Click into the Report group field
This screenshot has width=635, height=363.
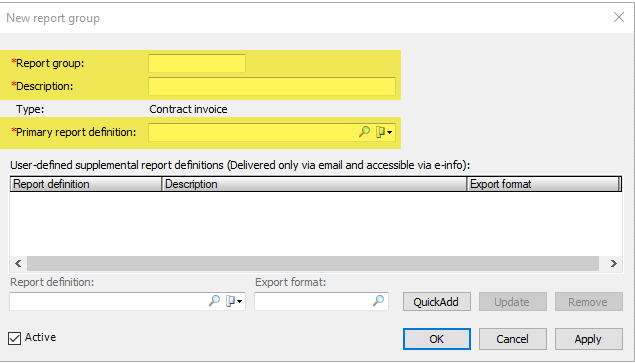click(x=197, y=64)
